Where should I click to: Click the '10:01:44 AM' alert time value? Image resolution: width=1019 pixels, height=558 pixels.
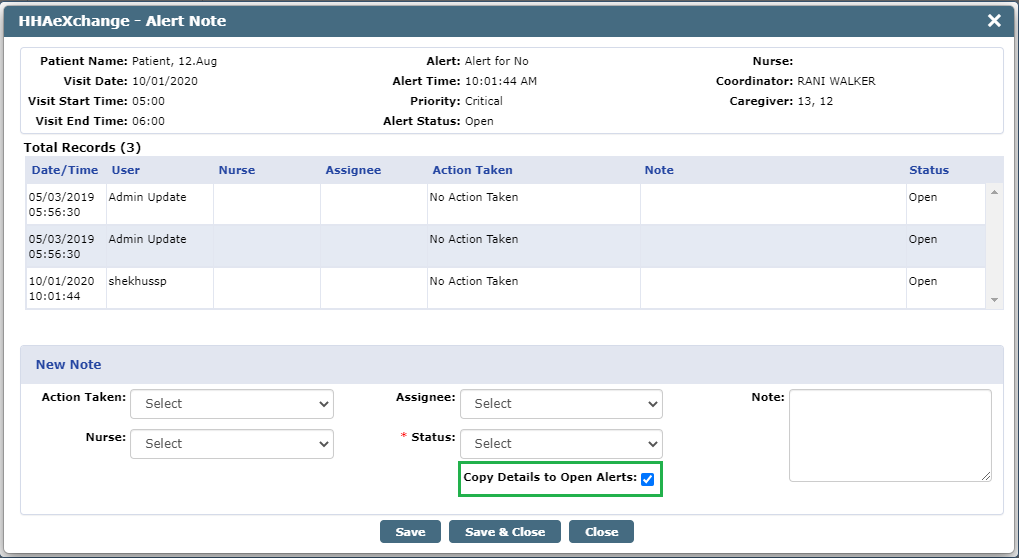click(x=500, y=81)
